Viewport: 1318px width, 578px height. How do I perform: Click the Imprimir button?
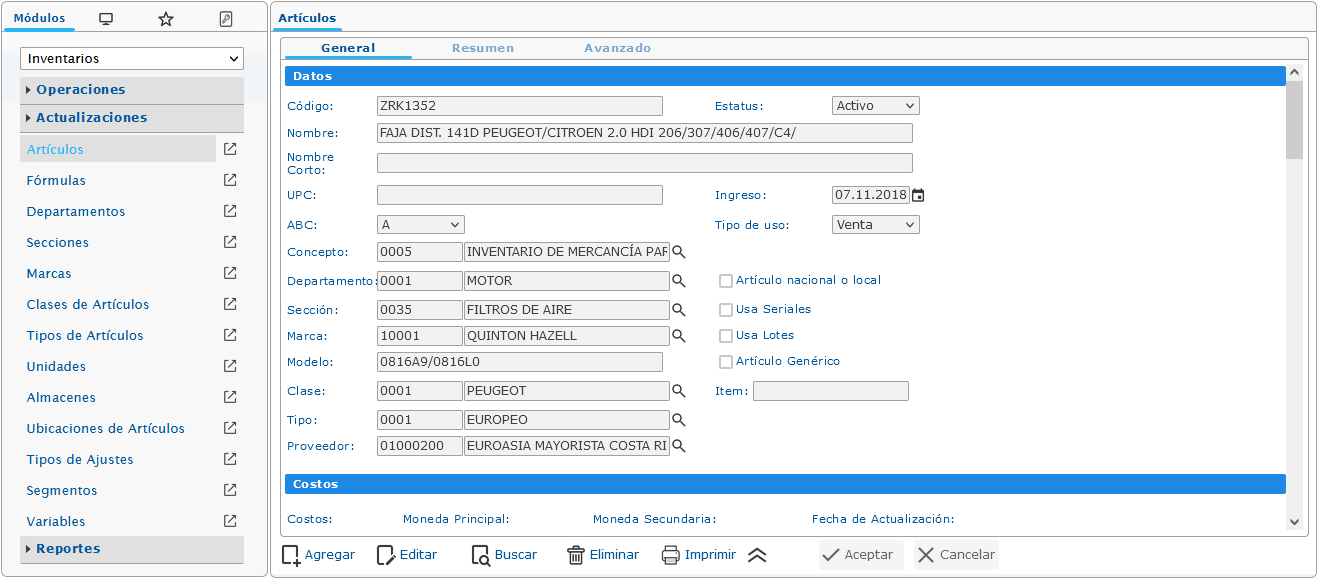pos(699,555)
